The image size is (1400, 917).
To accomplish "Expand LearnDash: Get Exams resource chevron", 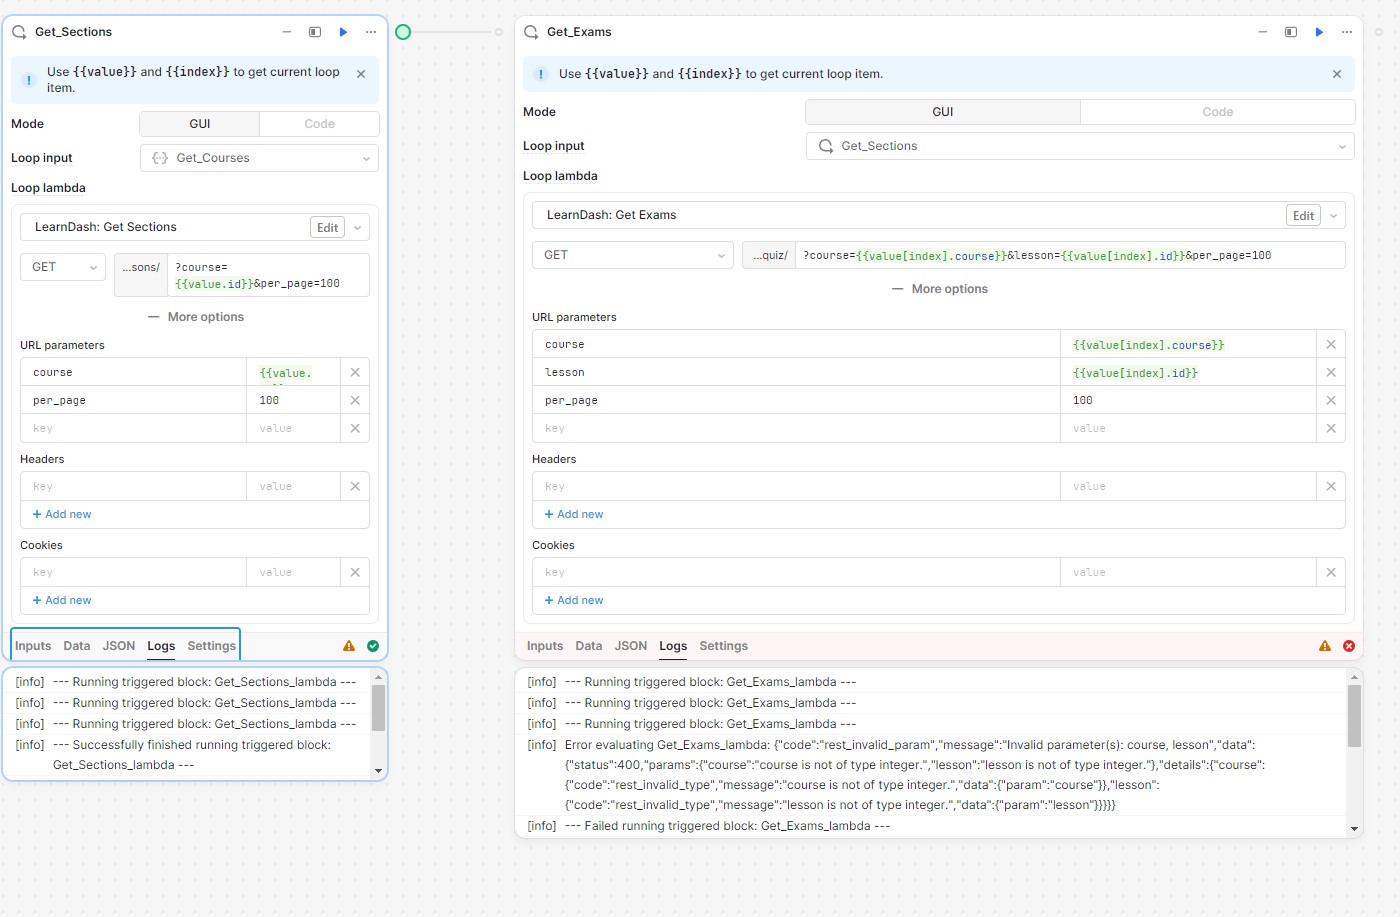I will [1334, 216].
